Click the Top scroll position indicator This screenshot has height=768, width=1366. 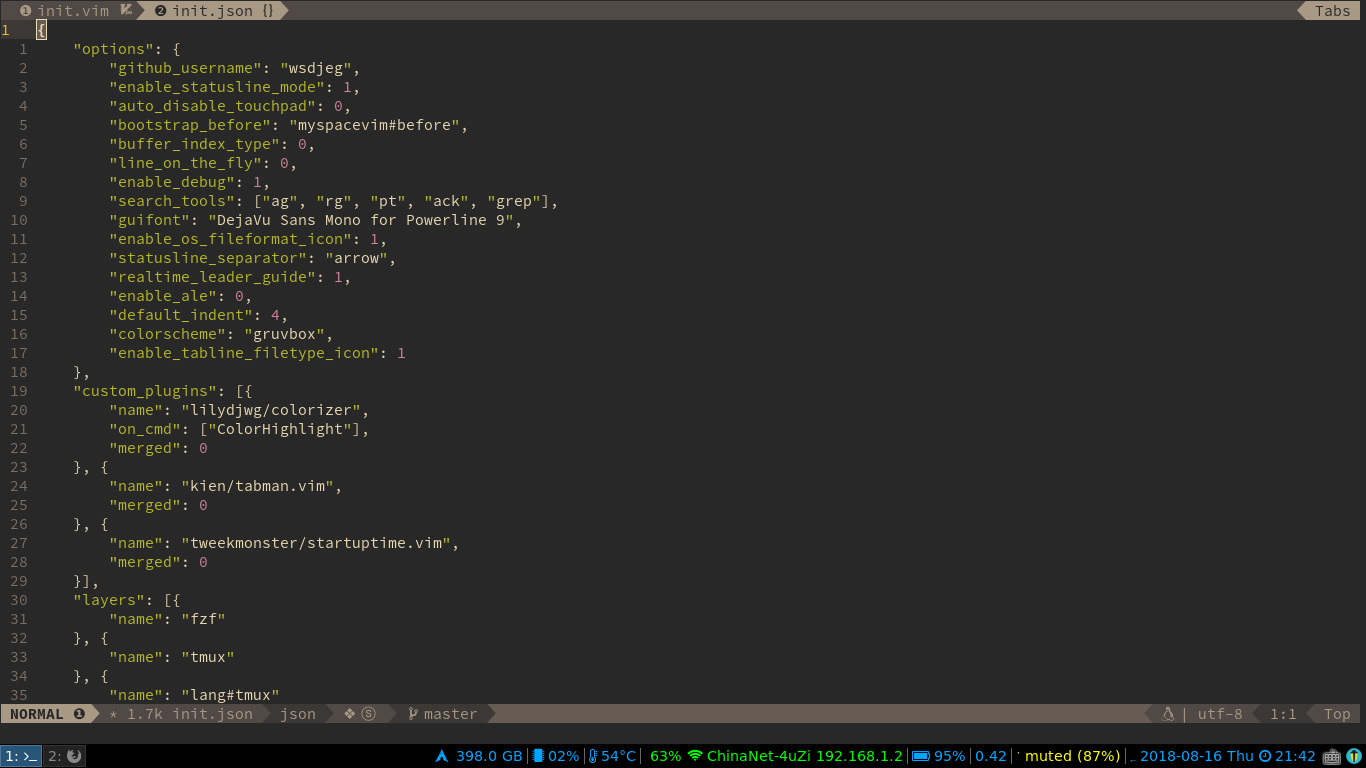coord(1337,714)
